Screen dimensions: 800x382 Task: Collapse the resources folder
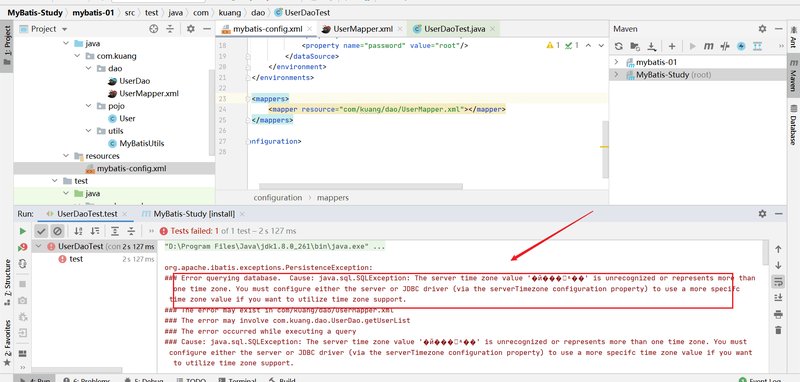click(66, 156)
